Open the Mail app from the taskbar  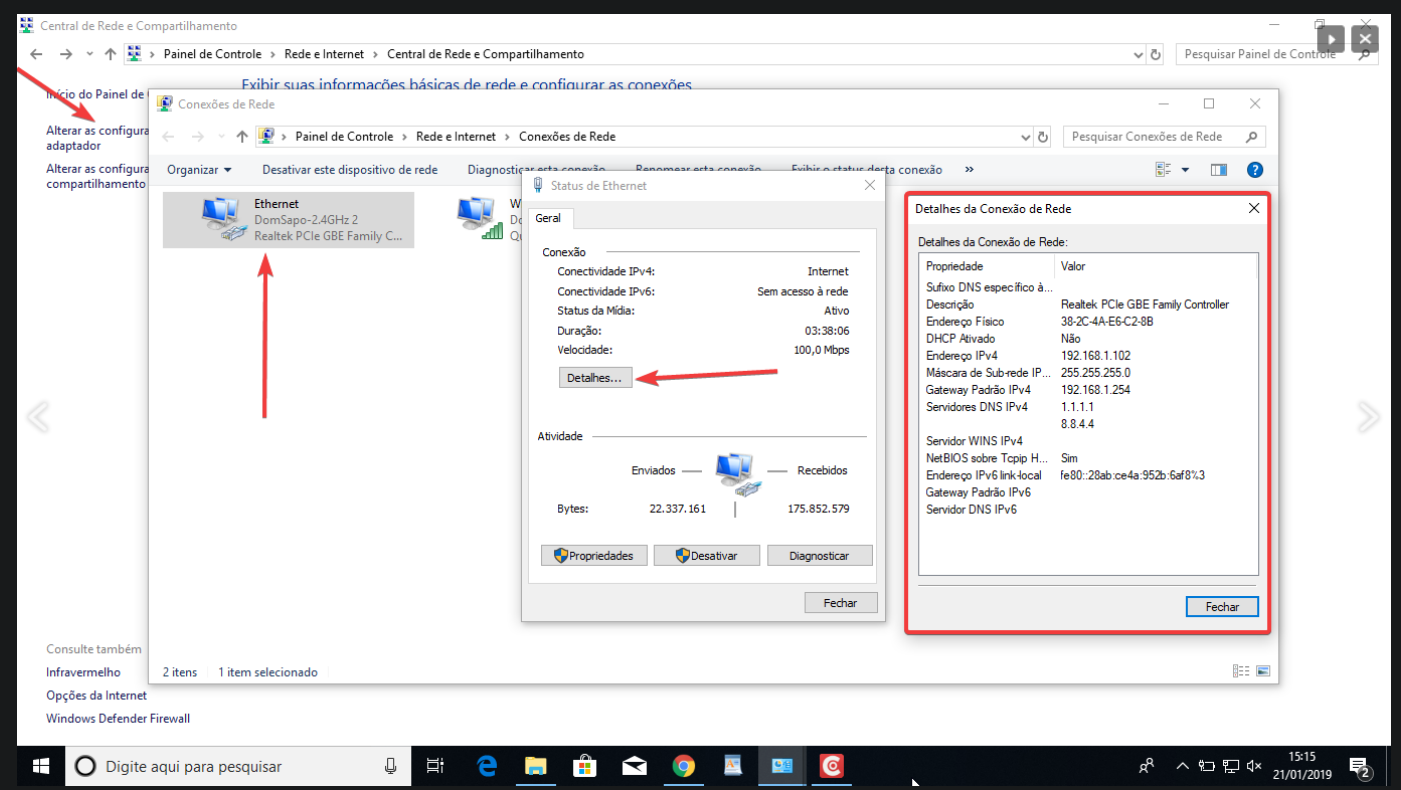pyautogui.click(x=634, y=766)
